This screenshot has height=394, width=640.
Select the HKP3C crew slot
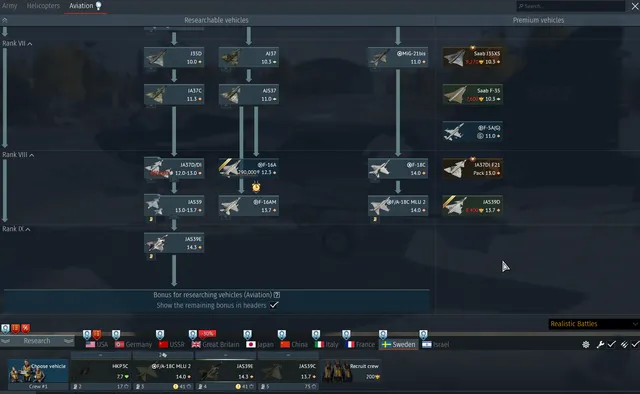(x=101, y=371)
